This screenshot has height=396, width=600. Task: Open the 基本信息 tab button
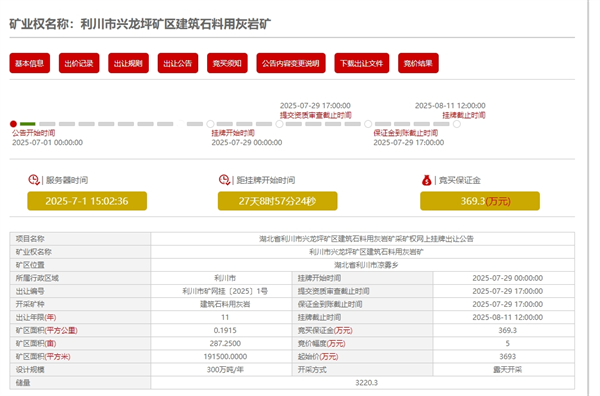tap(29, 63)
